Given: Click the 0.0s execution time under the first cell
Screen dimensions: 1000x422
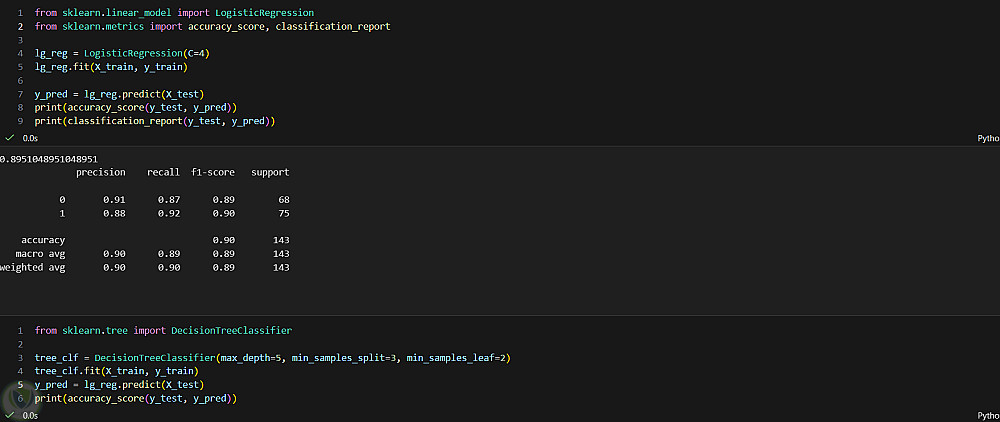Looking at the screenshot, I should [30, 139].
